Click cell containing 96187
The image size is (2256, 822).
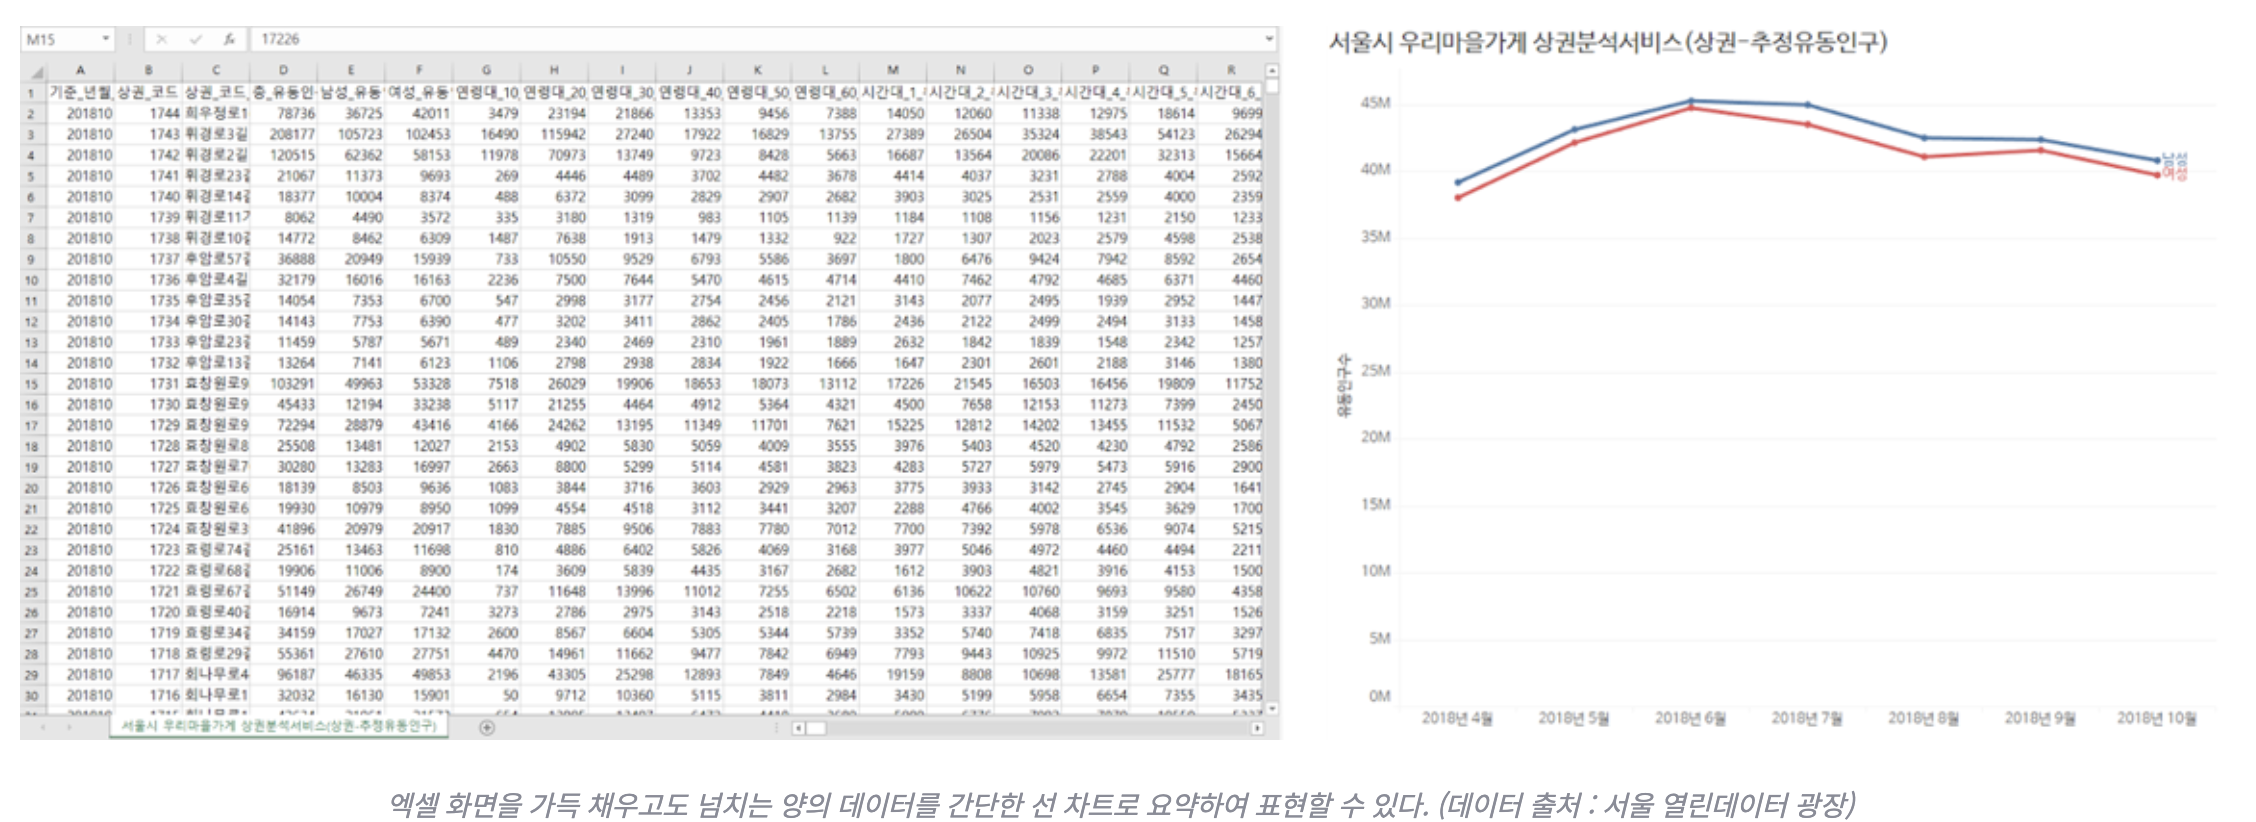click(284, 675)
